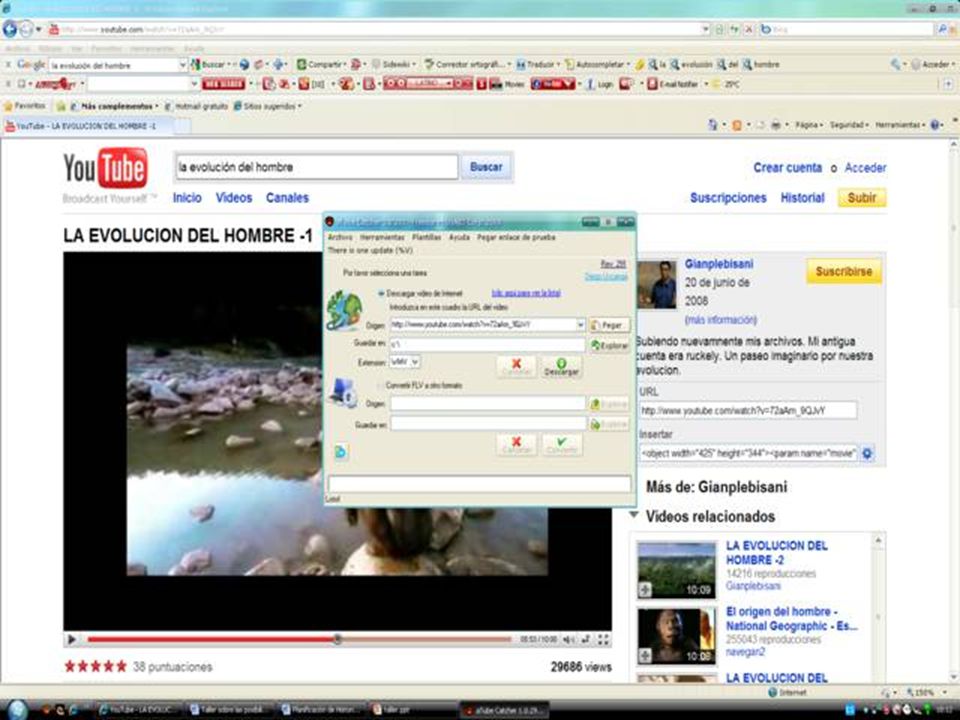This screenshot has height=720, width=960.
Task: Collapse the Videos relacionados section triangle
Action: [x=634, y=515]
